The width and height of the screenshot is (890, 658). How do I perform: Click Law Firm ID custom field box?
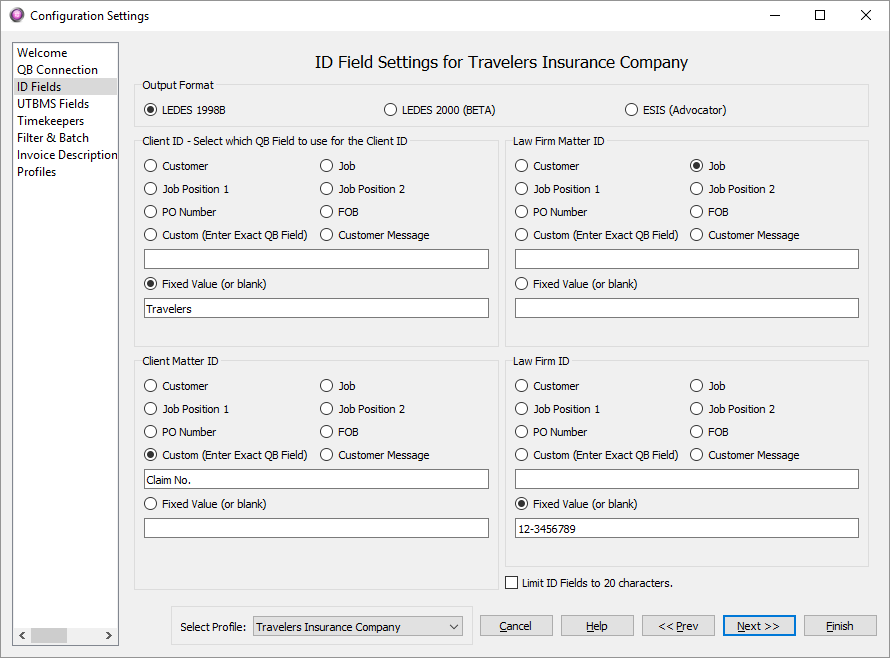687,479
